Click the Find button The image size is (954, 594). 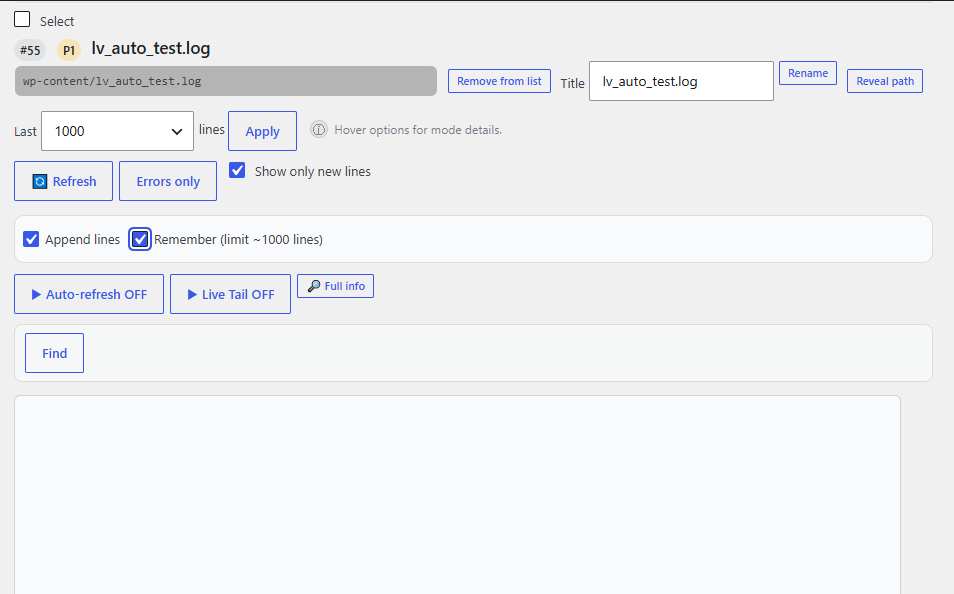click(54, 353)
